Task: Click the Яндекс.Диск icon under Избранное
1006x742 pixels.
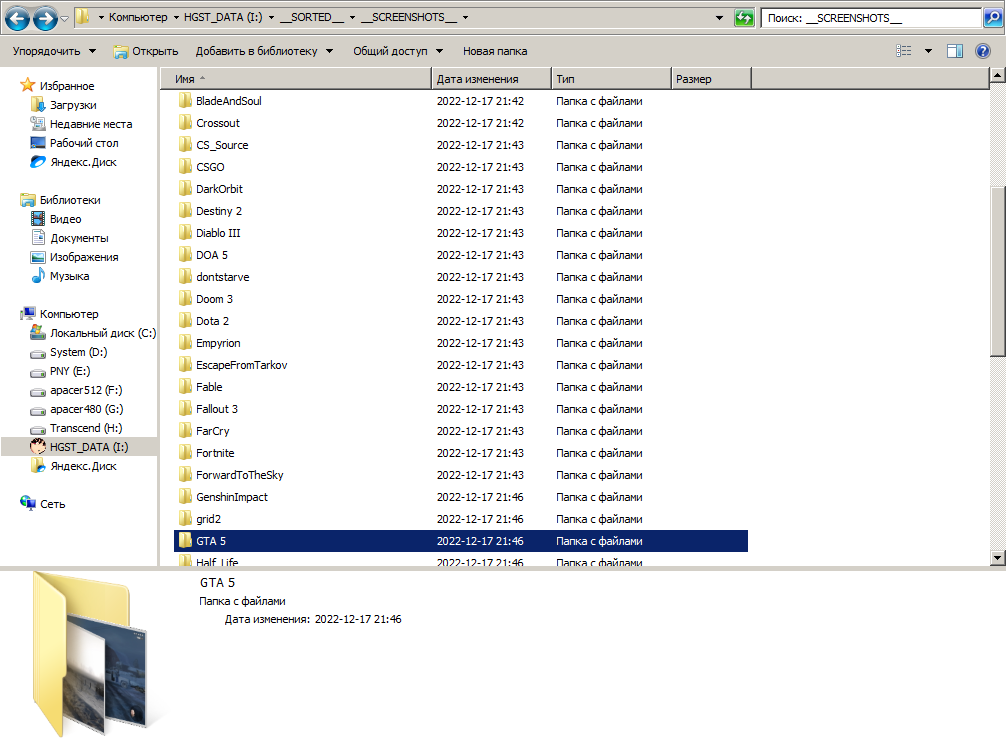Action: [x=38, y=162]
